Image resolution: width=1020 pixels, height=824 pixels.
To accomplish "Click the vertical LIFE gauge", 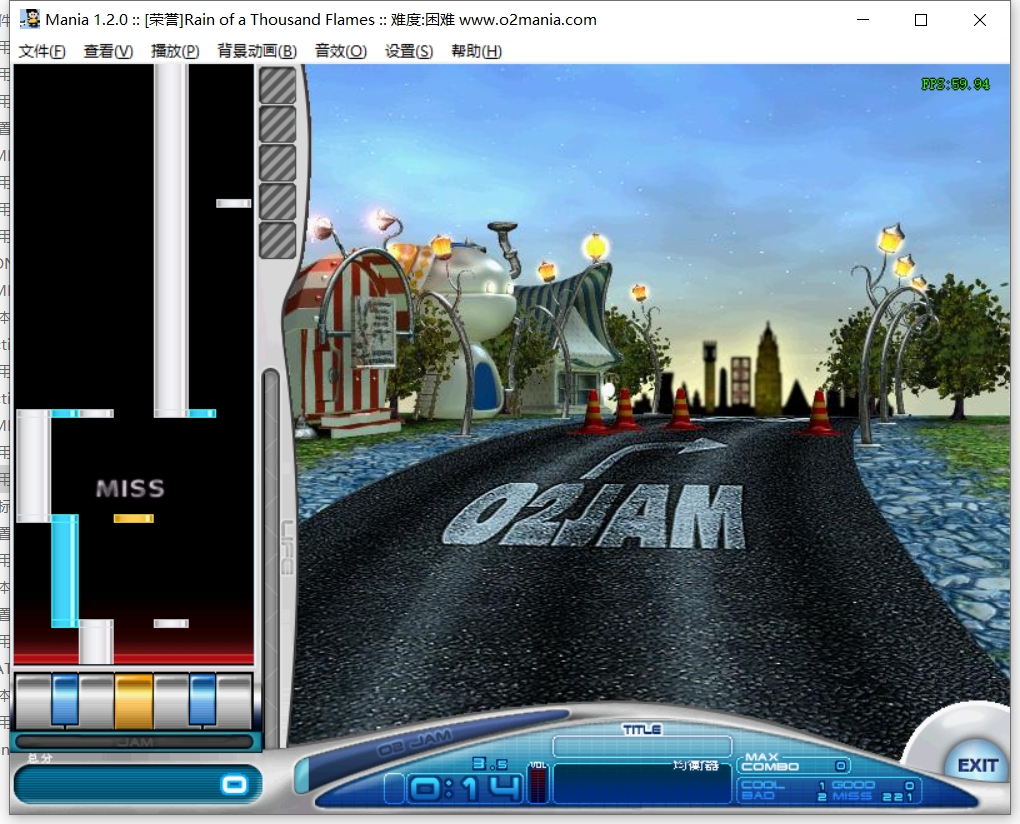I will click(271, 559).
